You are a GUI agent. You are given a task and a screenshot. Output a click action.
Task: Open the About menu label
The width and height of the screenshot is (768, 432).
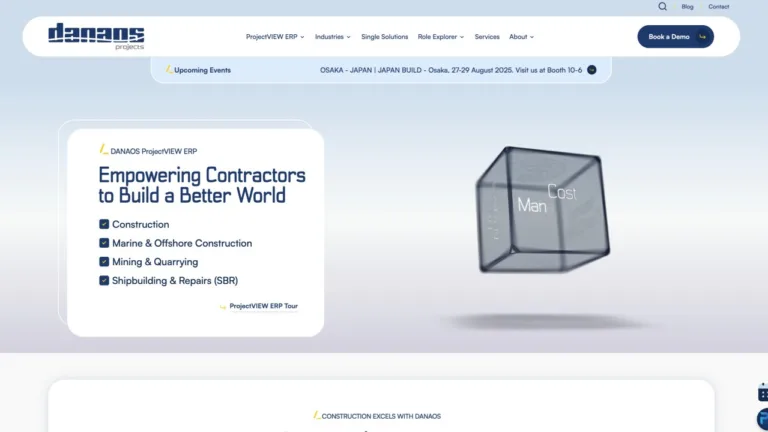click(518, 37)
